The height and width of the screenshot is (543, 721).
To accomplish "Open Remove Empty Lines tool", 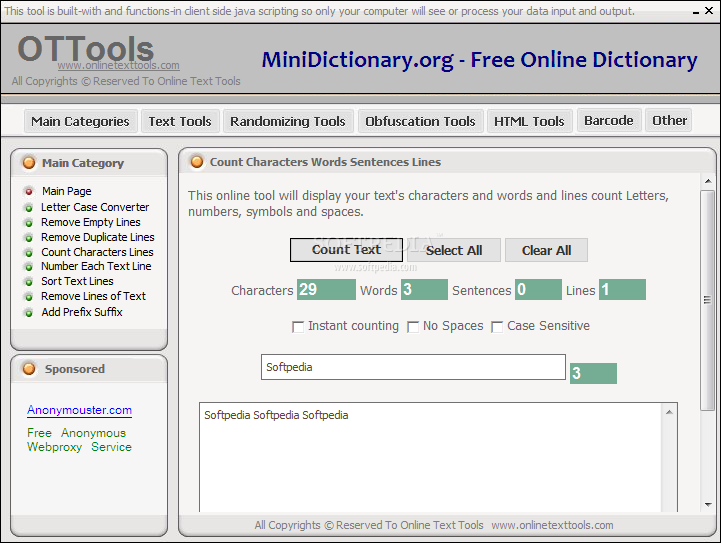I will pos(91,223).
